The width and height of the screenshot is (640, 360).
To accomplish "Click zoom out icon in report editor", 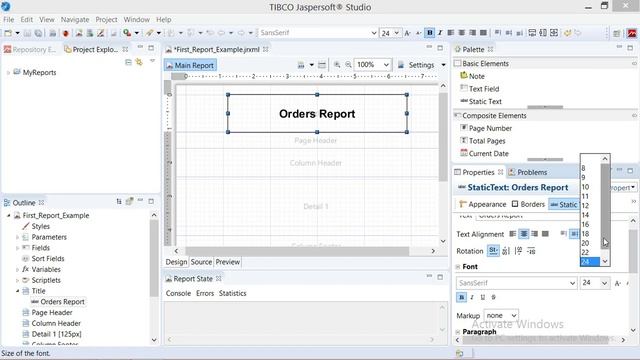I will pos(348,64).
